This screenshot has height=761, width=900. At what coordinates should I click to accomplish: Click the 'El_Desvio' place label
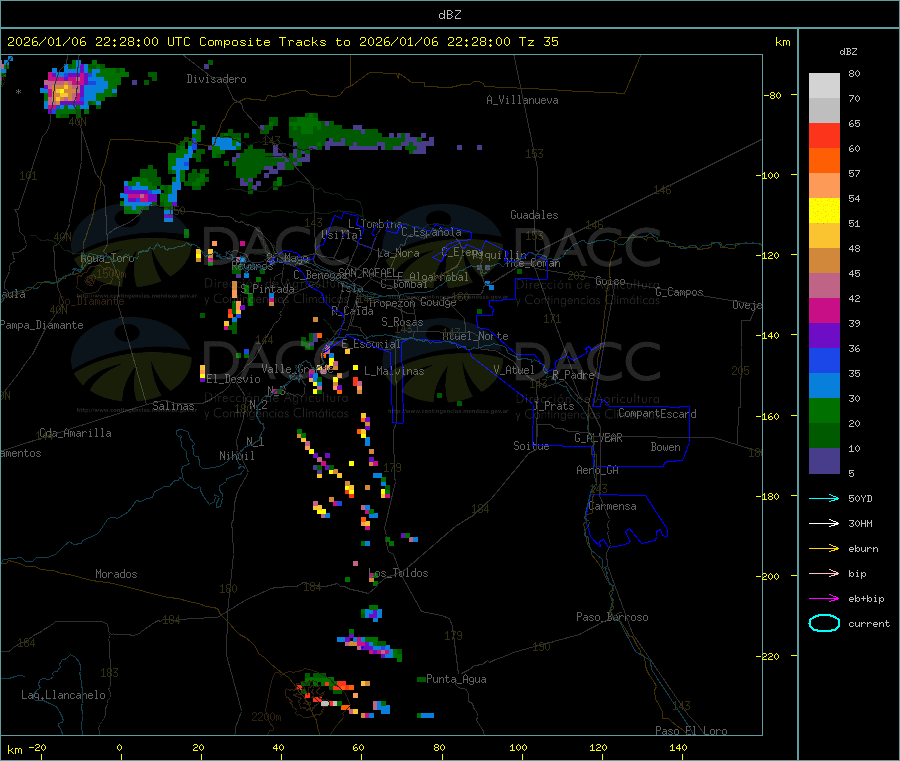point(234,379)
